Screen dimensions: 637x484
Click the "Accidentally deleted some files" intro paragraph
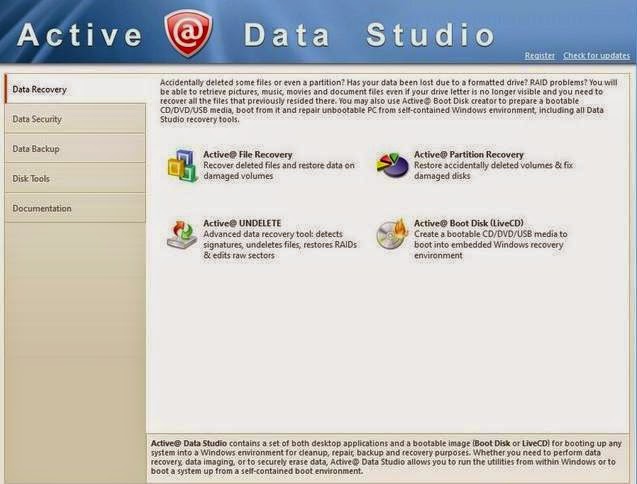pyautogui.click(x=388, y=101)
